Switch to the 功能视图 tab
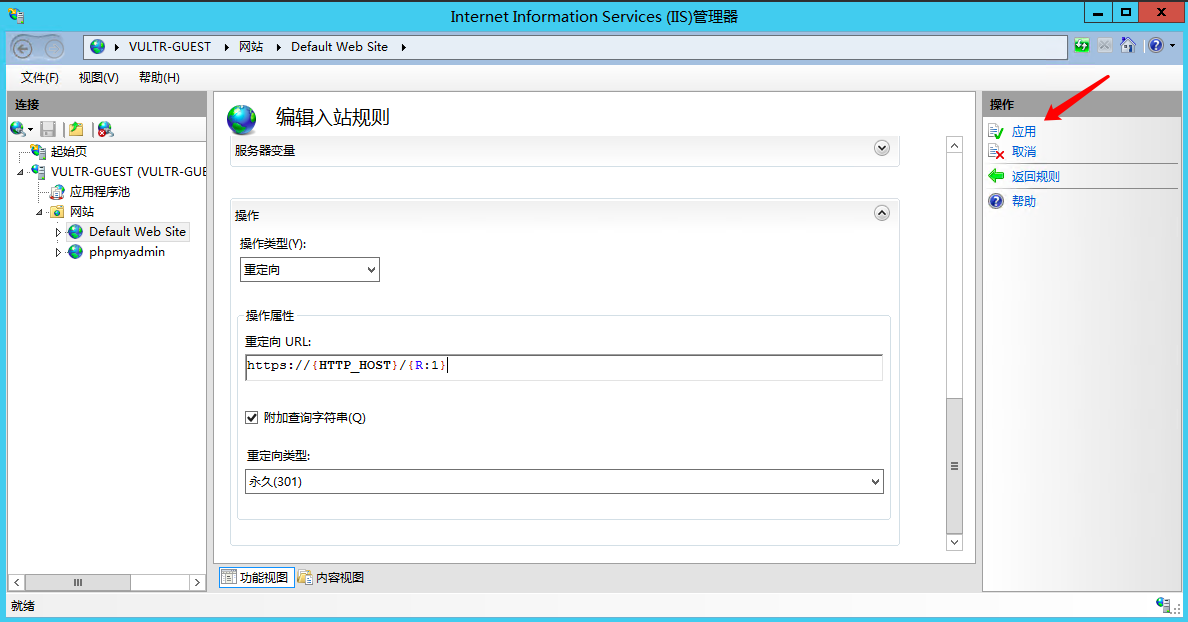This screenshot has height=622, width=1188. pyautogui.click(x=257, y=577)
